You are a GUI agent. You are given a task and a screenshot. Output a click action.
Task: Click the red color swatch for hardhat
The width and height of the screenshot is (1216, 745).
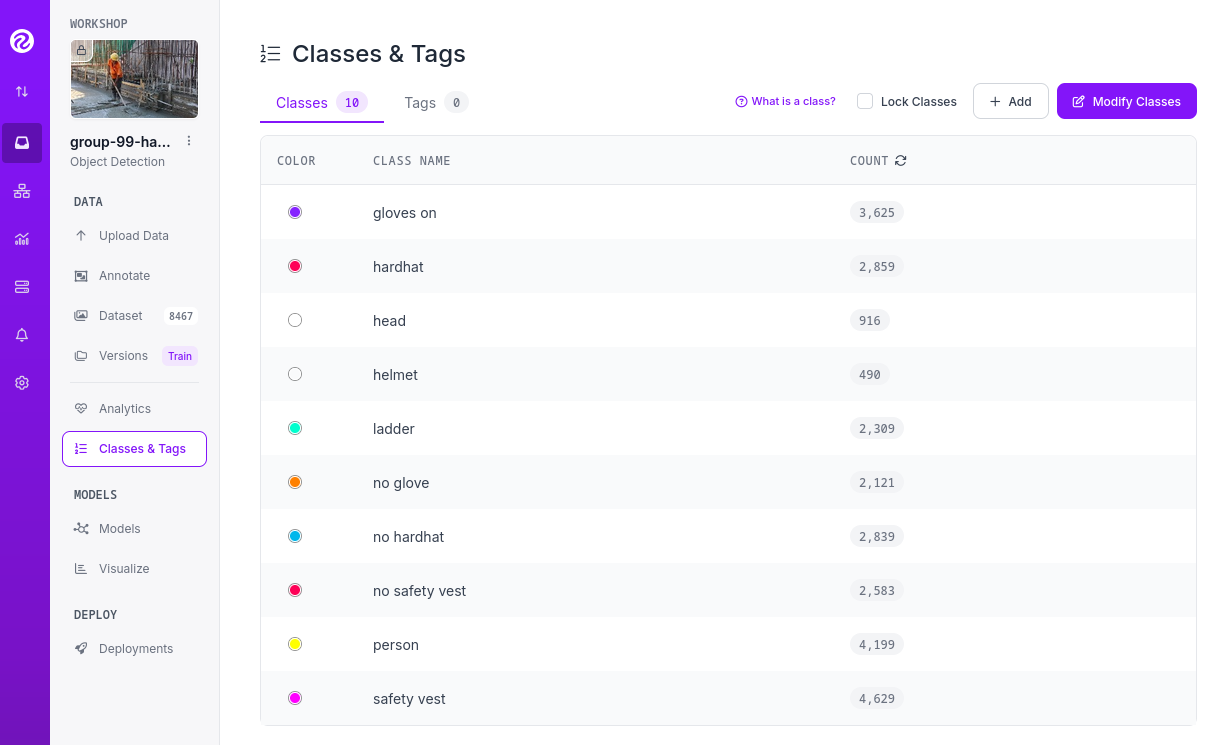tap(295, 266)
